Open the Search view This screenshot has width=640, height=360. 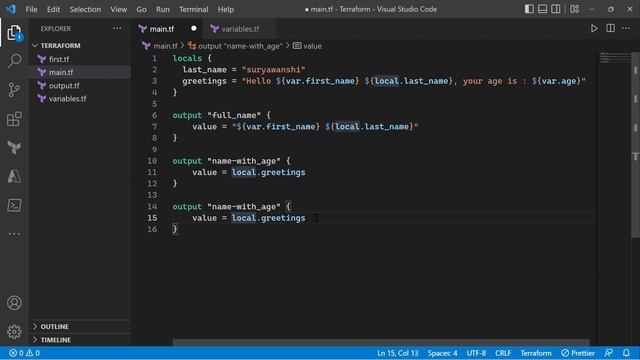coord(14,61)
